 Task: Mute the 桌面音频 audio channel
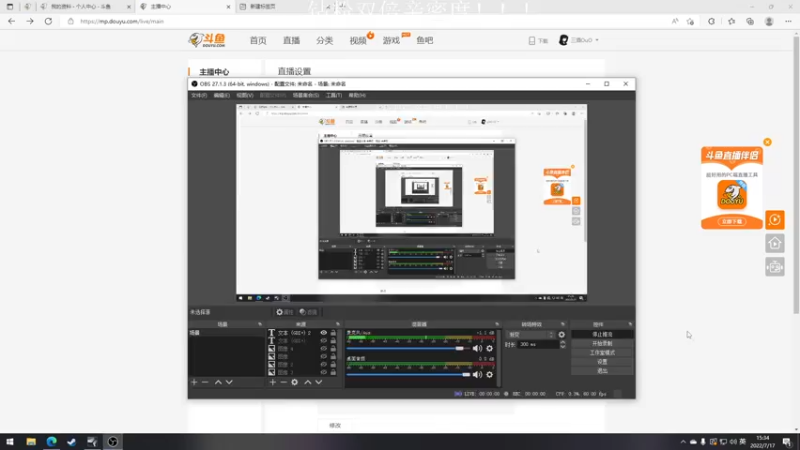[477, 374]
